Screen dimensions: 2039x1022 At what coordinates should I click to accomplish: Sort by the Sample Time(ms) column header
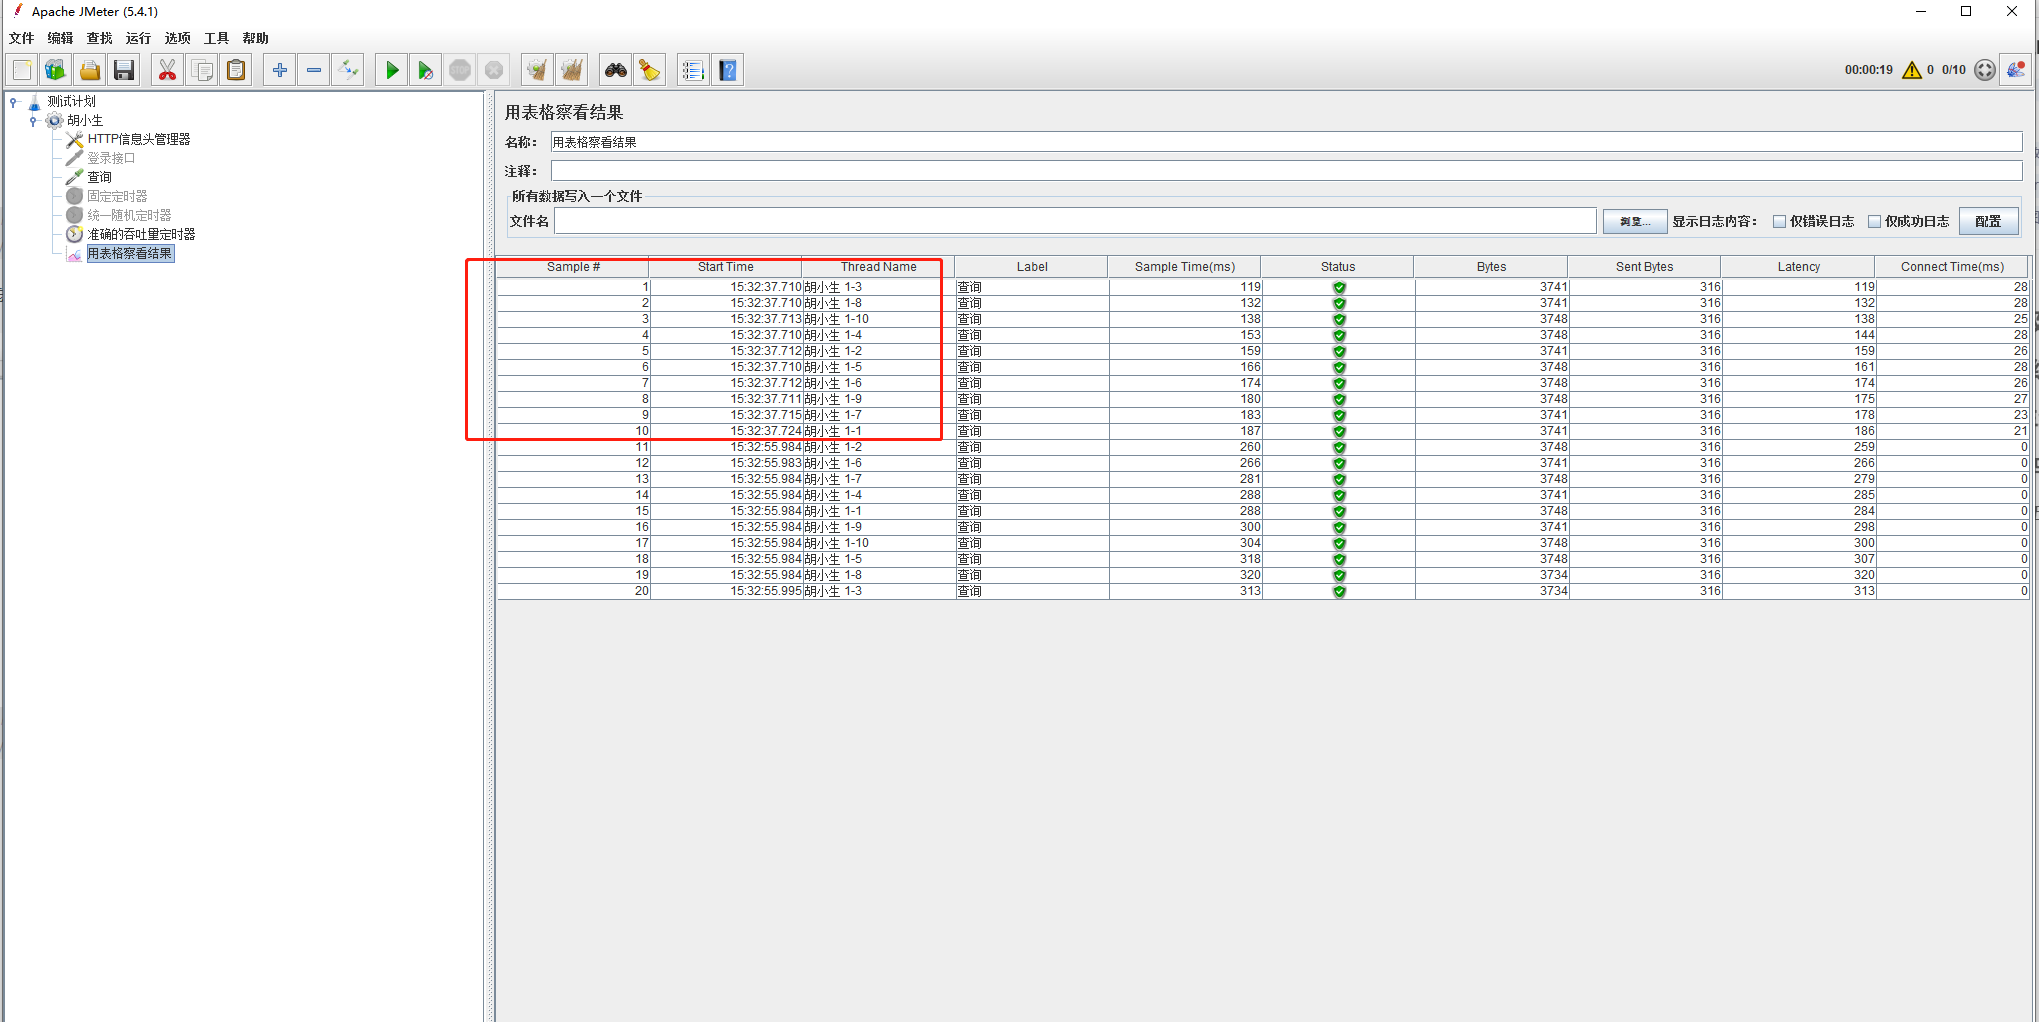tap(1185, 267)
